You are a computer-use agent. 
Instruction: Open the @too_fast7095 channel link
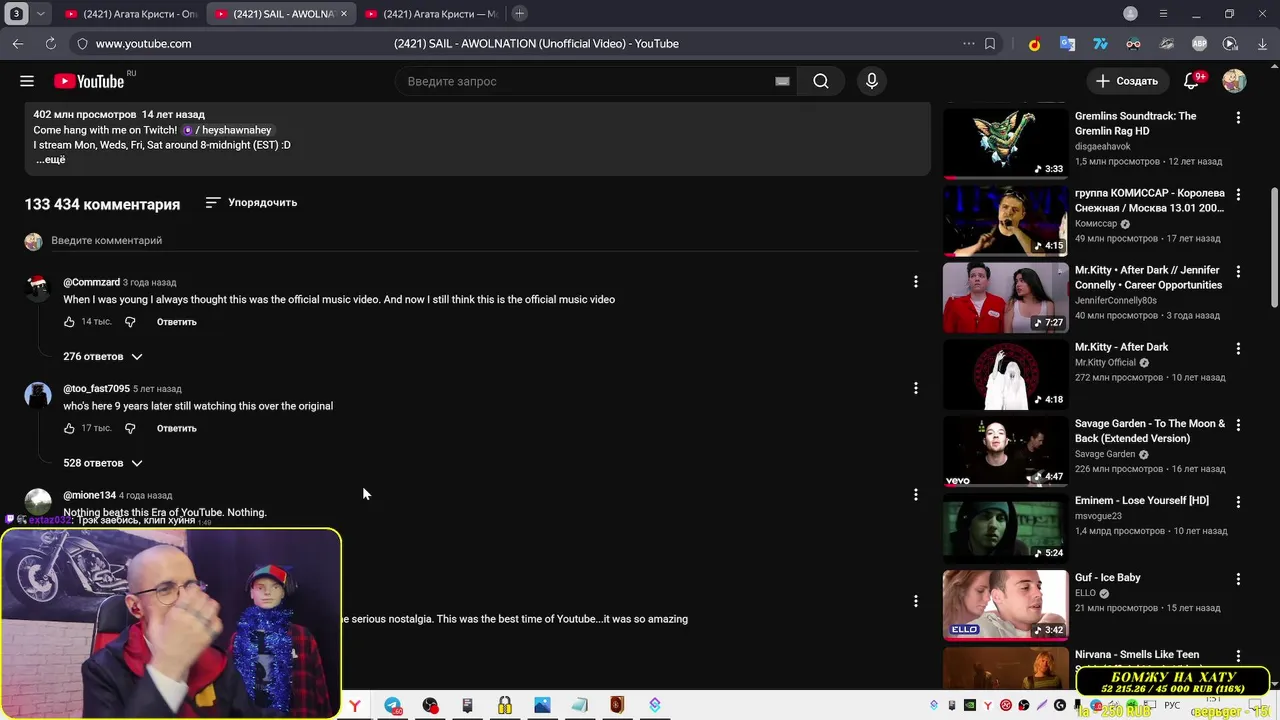point(96,389)
